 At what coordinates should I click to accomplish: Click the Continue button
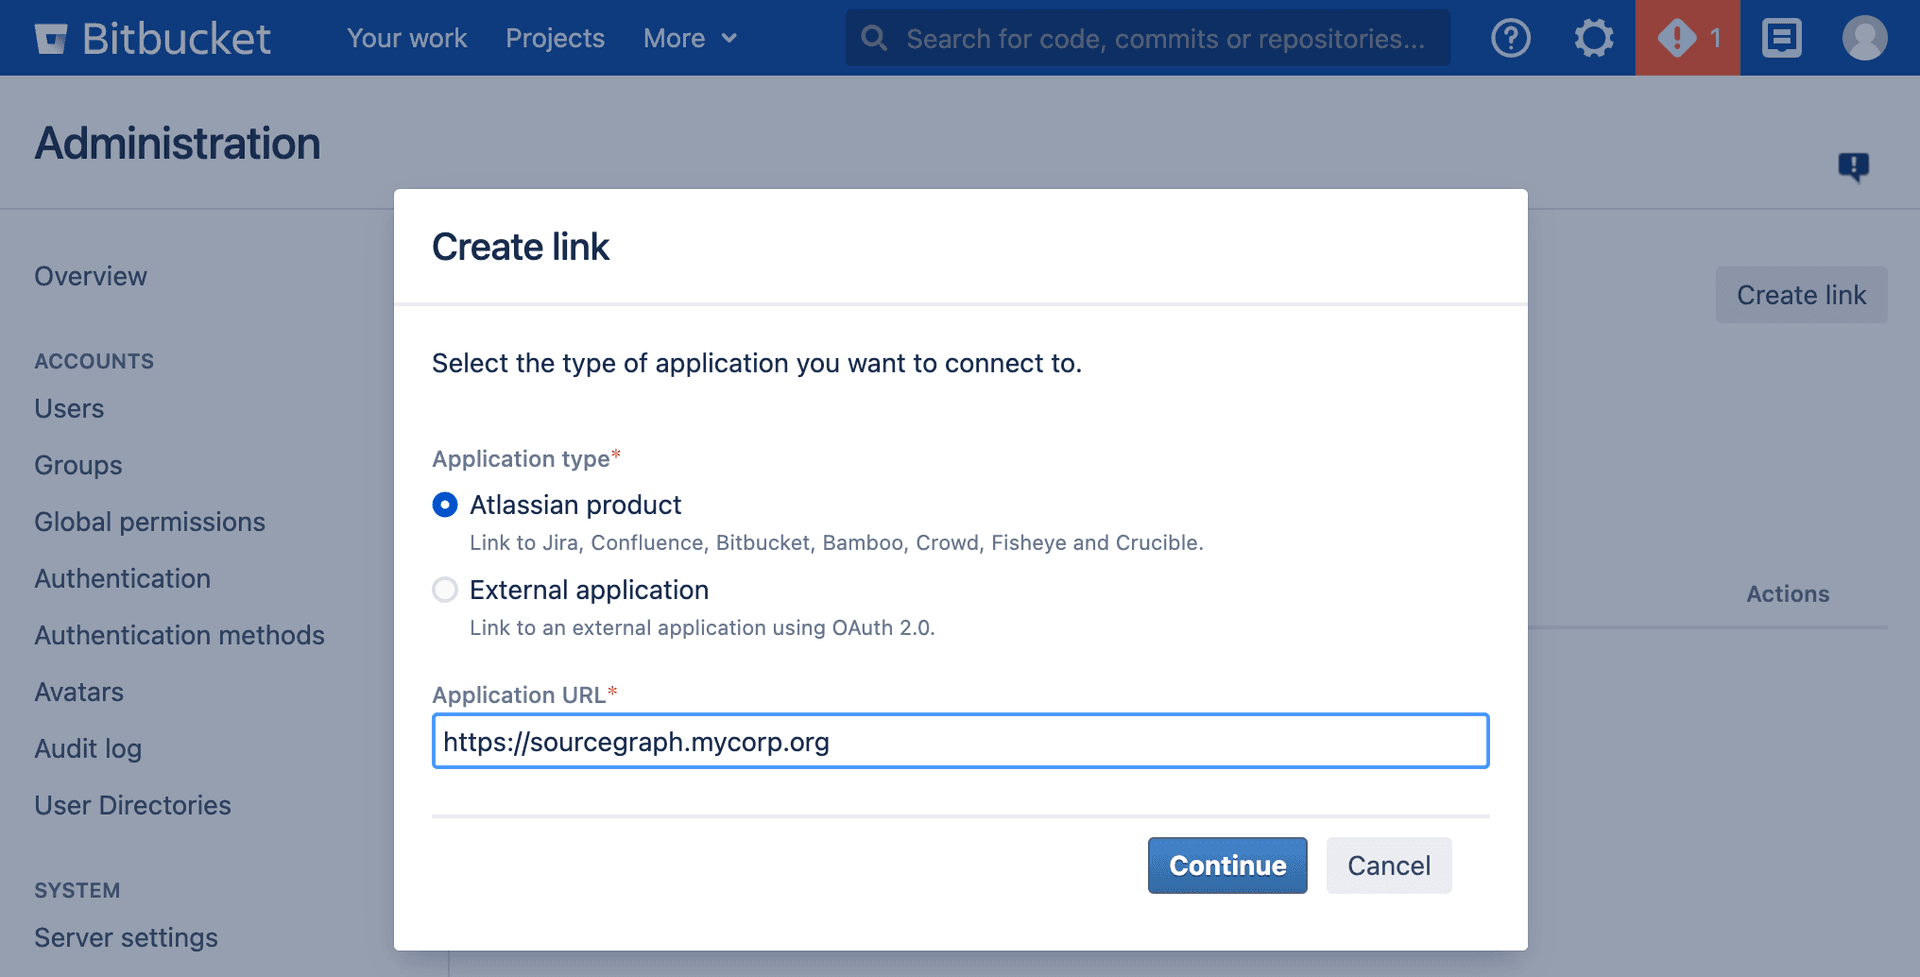(x=1227, y=866)
